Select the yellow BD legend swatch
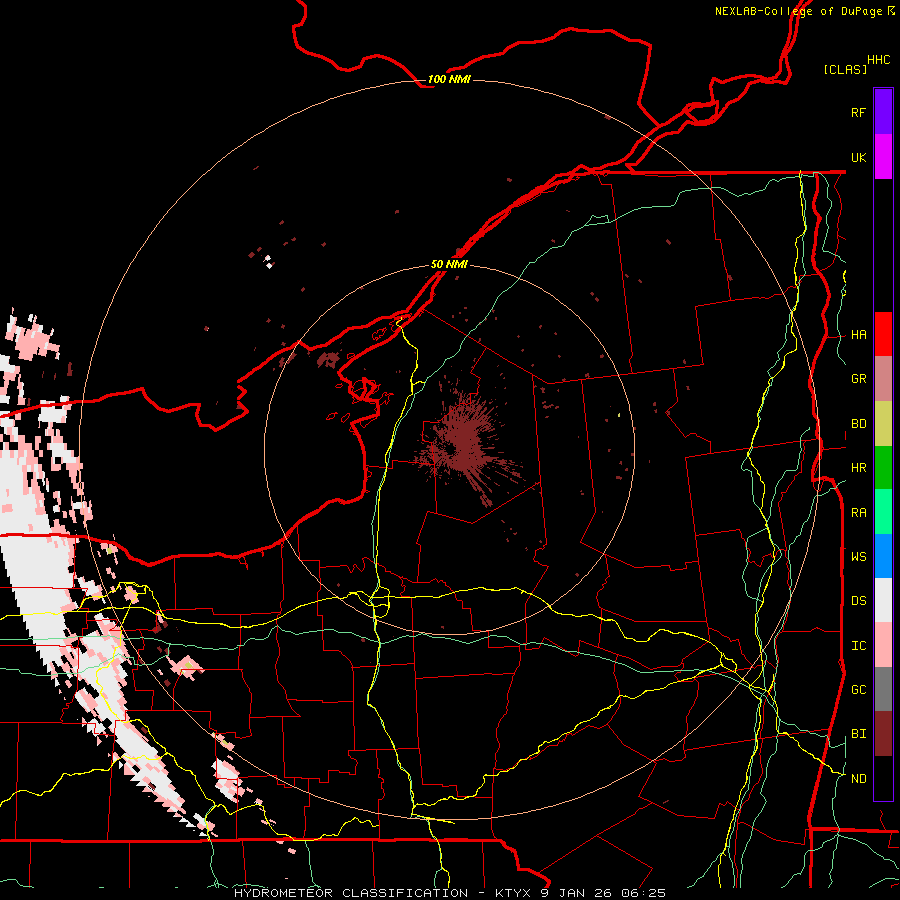The height and width of the screenshot is (900, 900). (x=883, y=423)
